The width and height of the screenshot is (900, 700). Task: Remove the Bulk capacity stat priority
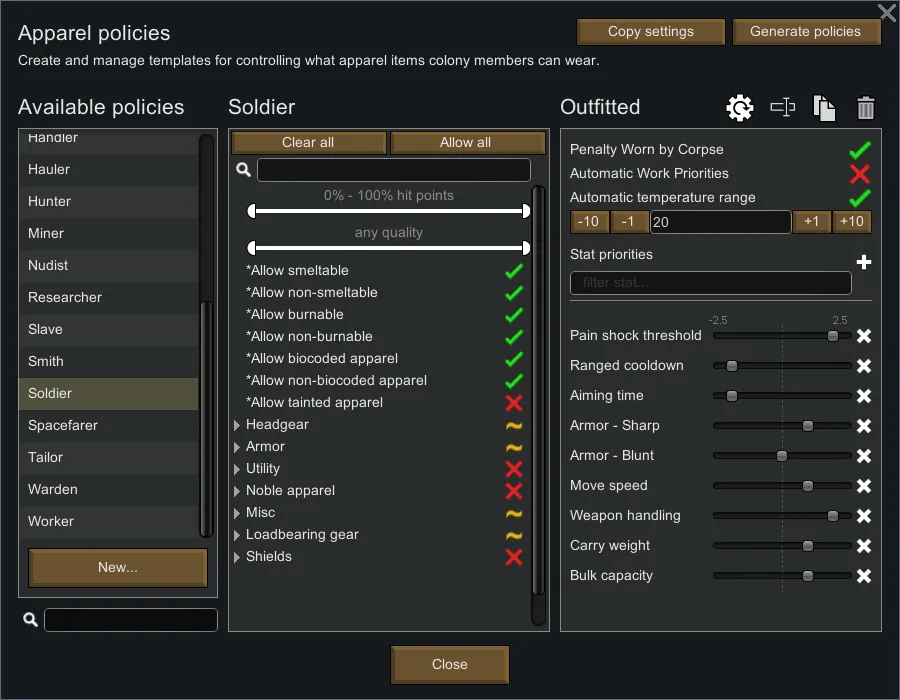coord(864,576)
